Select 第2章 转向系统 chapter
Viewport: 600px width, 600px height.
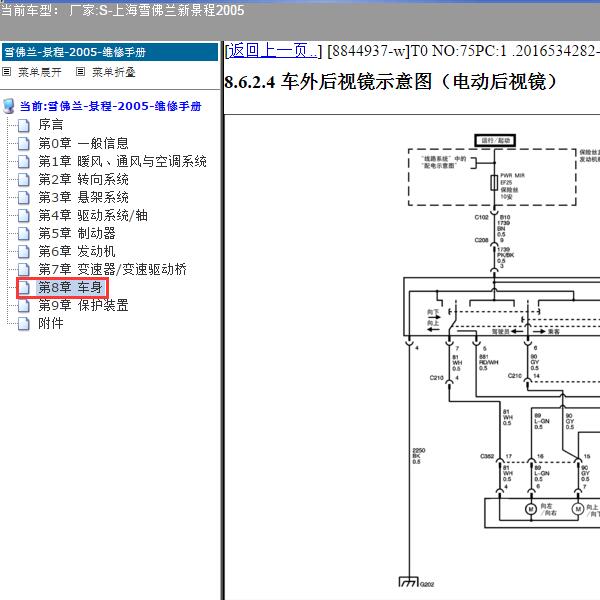(x=83, y=179)
